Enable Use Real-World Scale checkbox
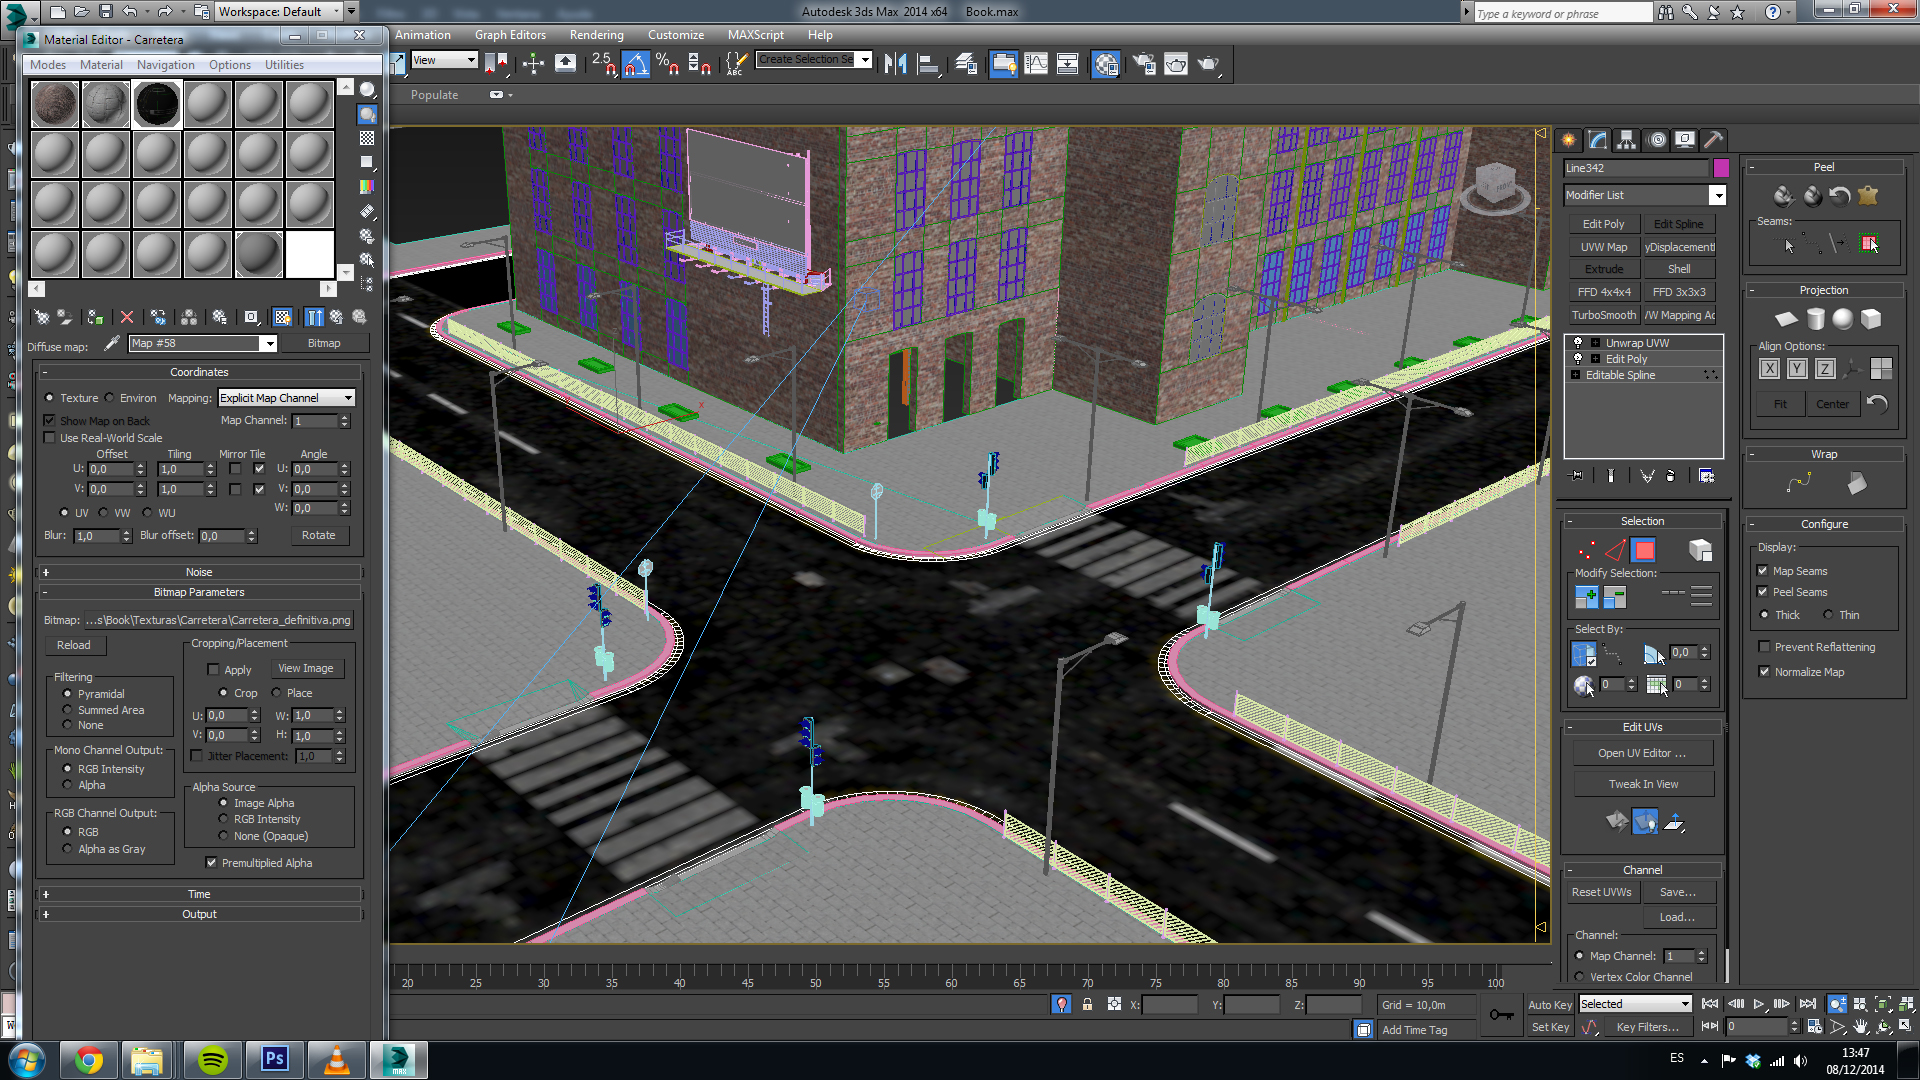 pyautogui.click(x=50, y=438)
